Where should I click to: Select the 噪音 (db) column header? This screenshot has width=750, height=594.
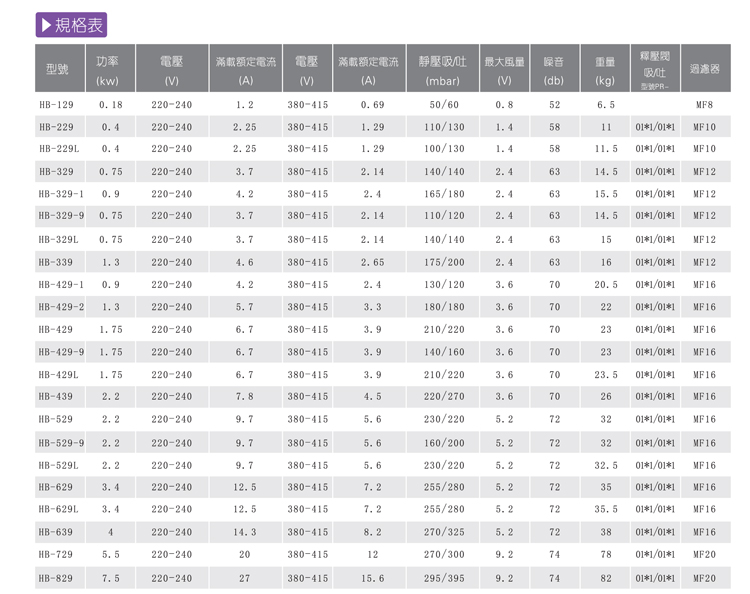click(x=554, y=71)
